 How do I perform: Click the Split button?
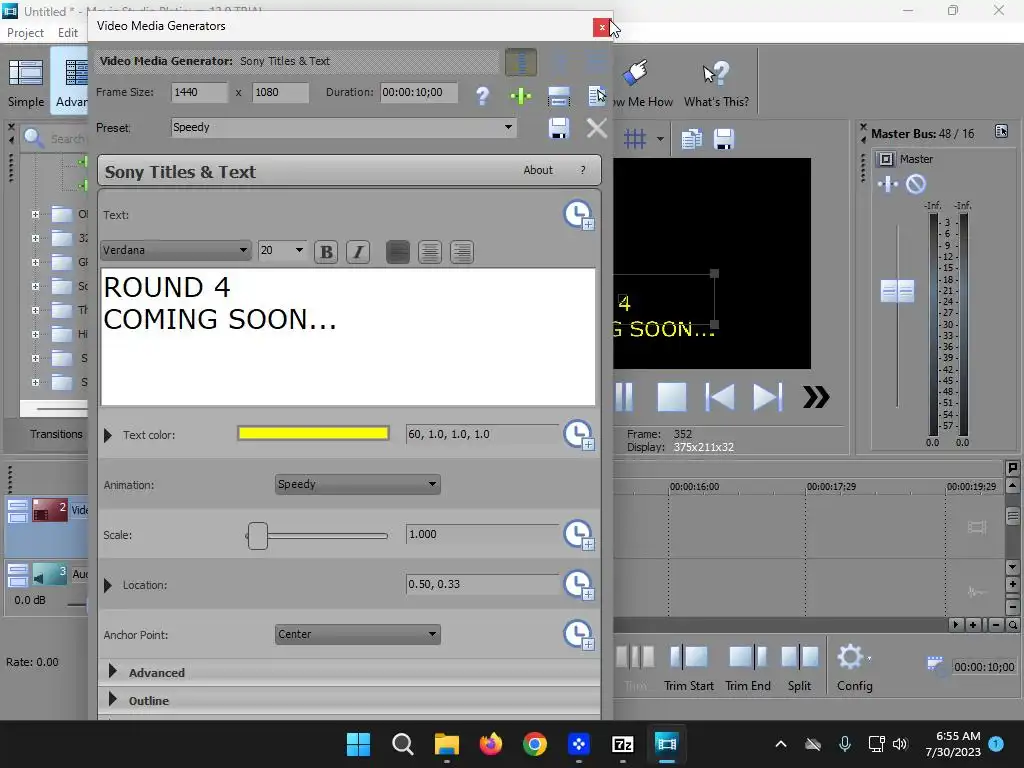point(799,668)
